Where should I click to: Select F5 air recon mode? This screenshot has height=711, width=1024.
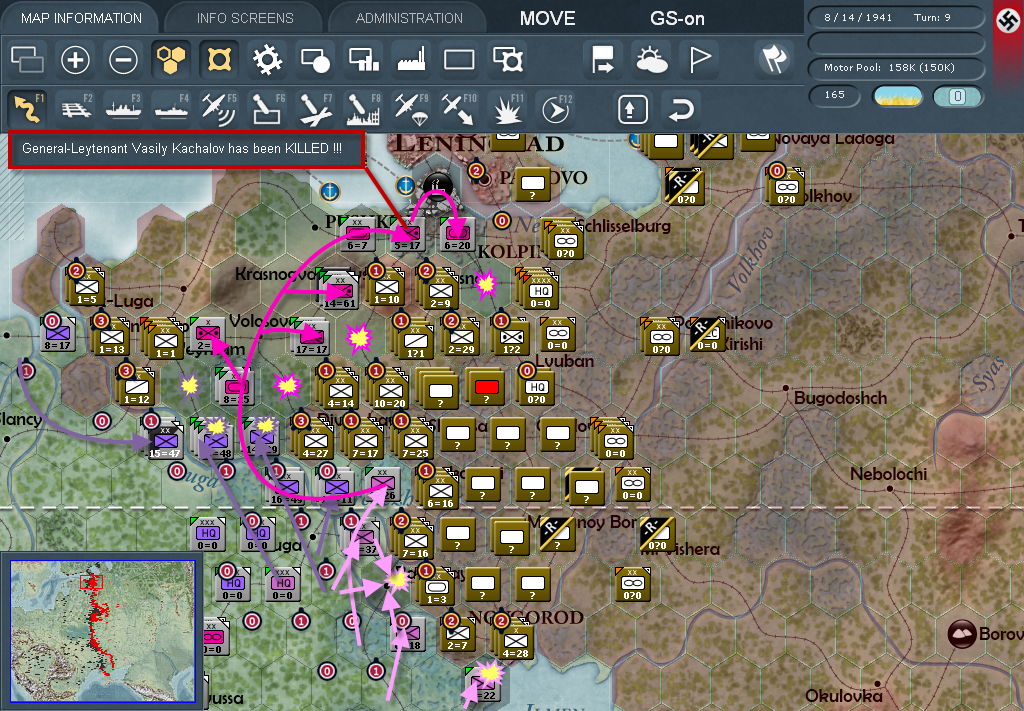coord(219,108)
